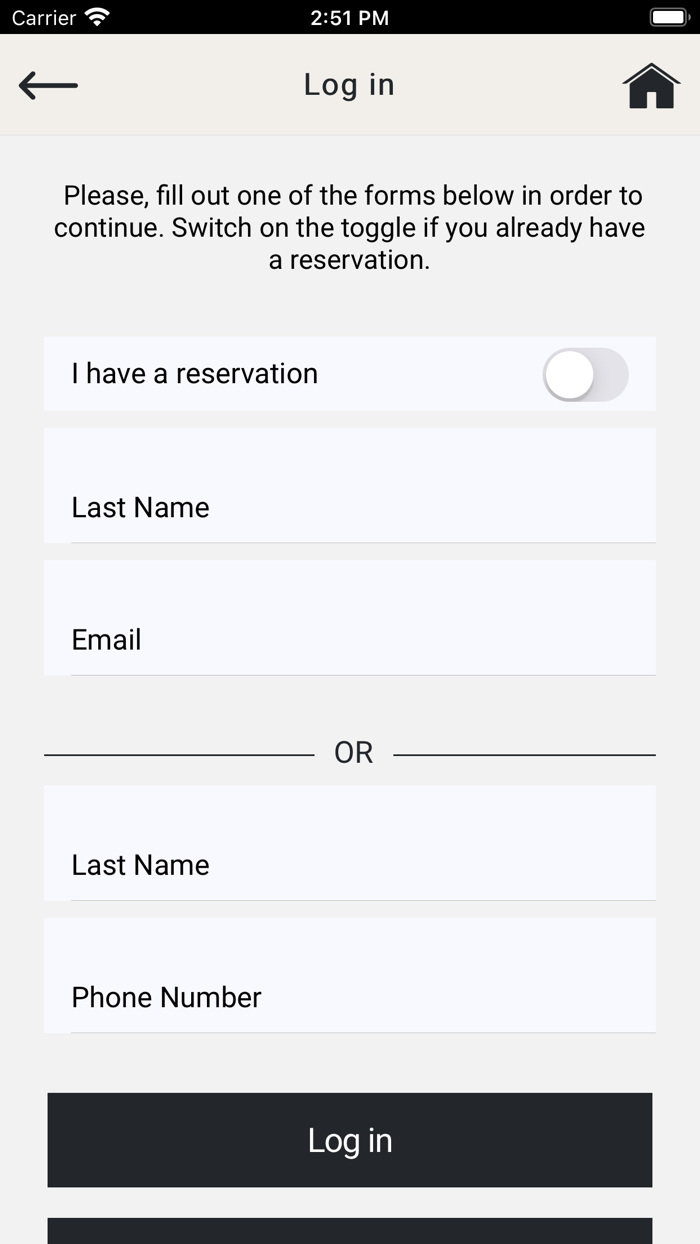Viewport: 700px width, 1244px height.
Task: Tap the Home icon in the navigation bar
Action: click(x=651, y=85)
